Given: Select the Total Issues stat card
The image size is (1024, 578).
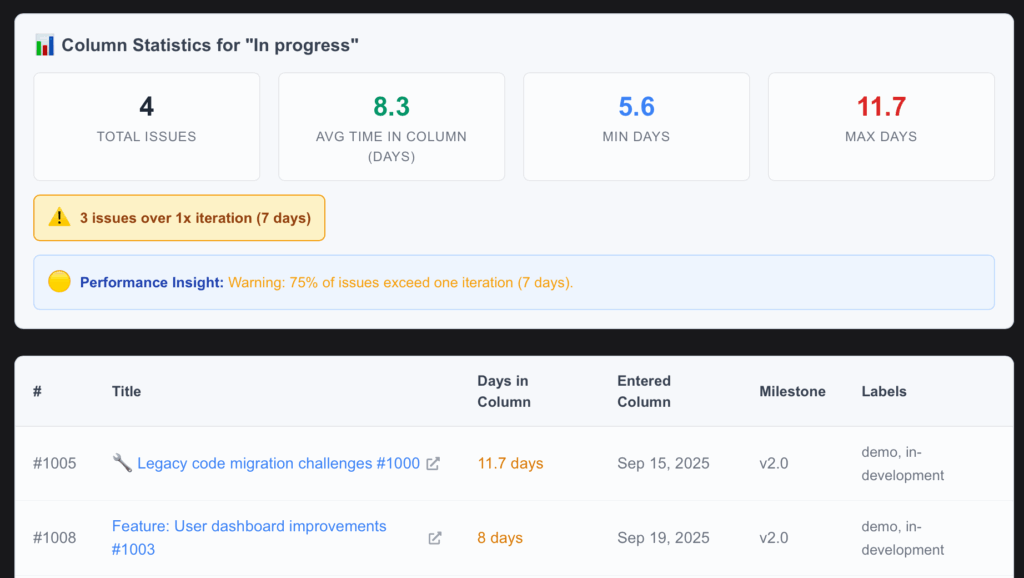Looking at the screenshot, I should [147, 126].
